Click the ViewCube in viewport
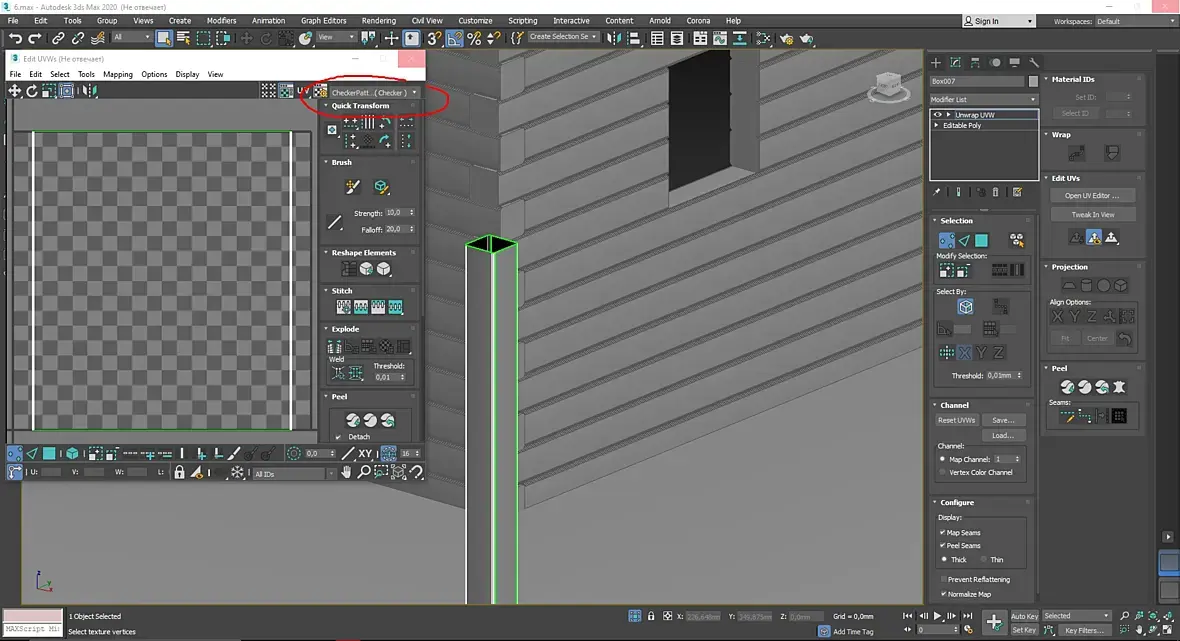Viewport: 1180px width, 641px height. coord(889,87)
